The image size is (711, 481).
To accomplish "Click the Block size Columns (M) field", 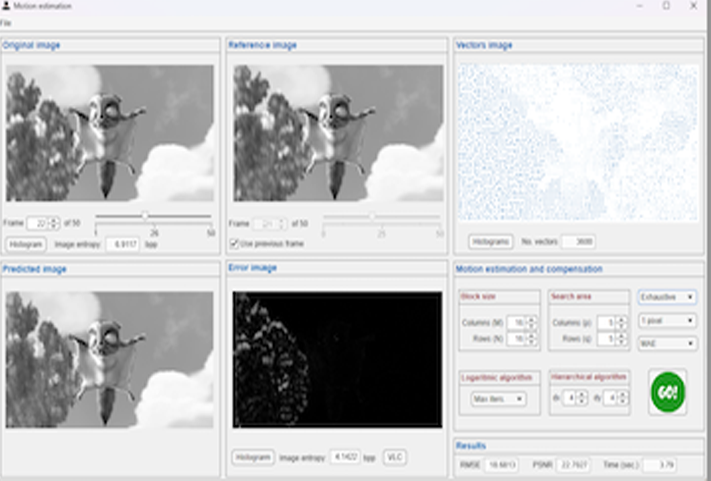I will coord(517,323).
